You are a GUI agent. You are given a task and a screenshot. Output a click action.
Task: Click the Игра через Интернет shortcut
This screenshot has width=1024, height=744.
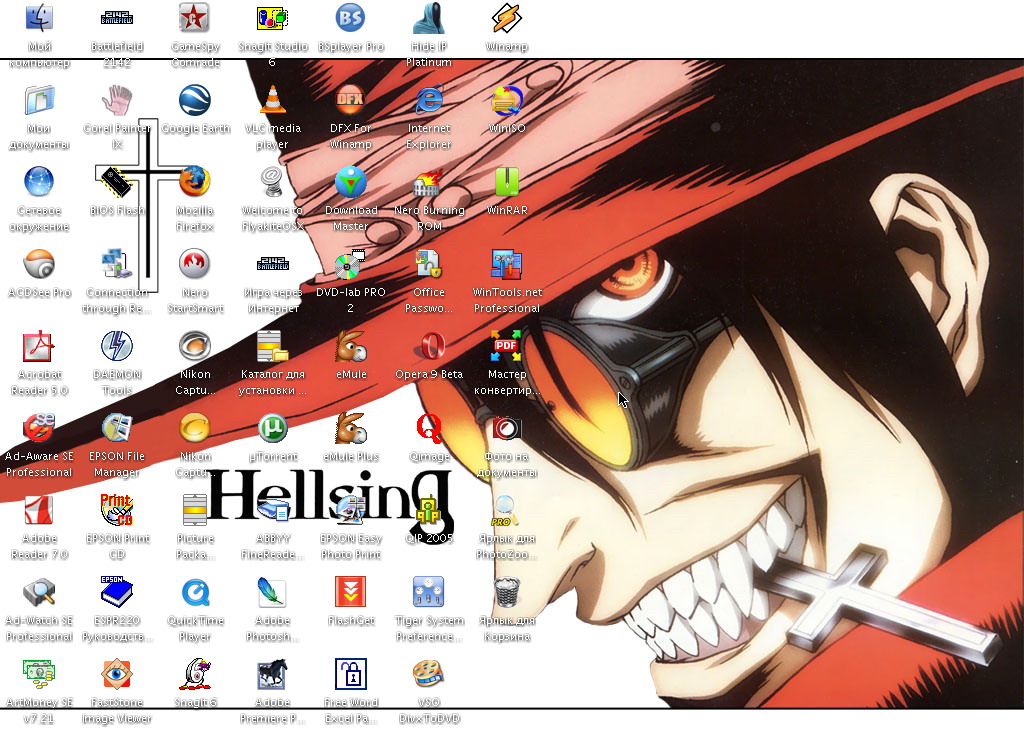pyautogui.click(x=272, y=265)
